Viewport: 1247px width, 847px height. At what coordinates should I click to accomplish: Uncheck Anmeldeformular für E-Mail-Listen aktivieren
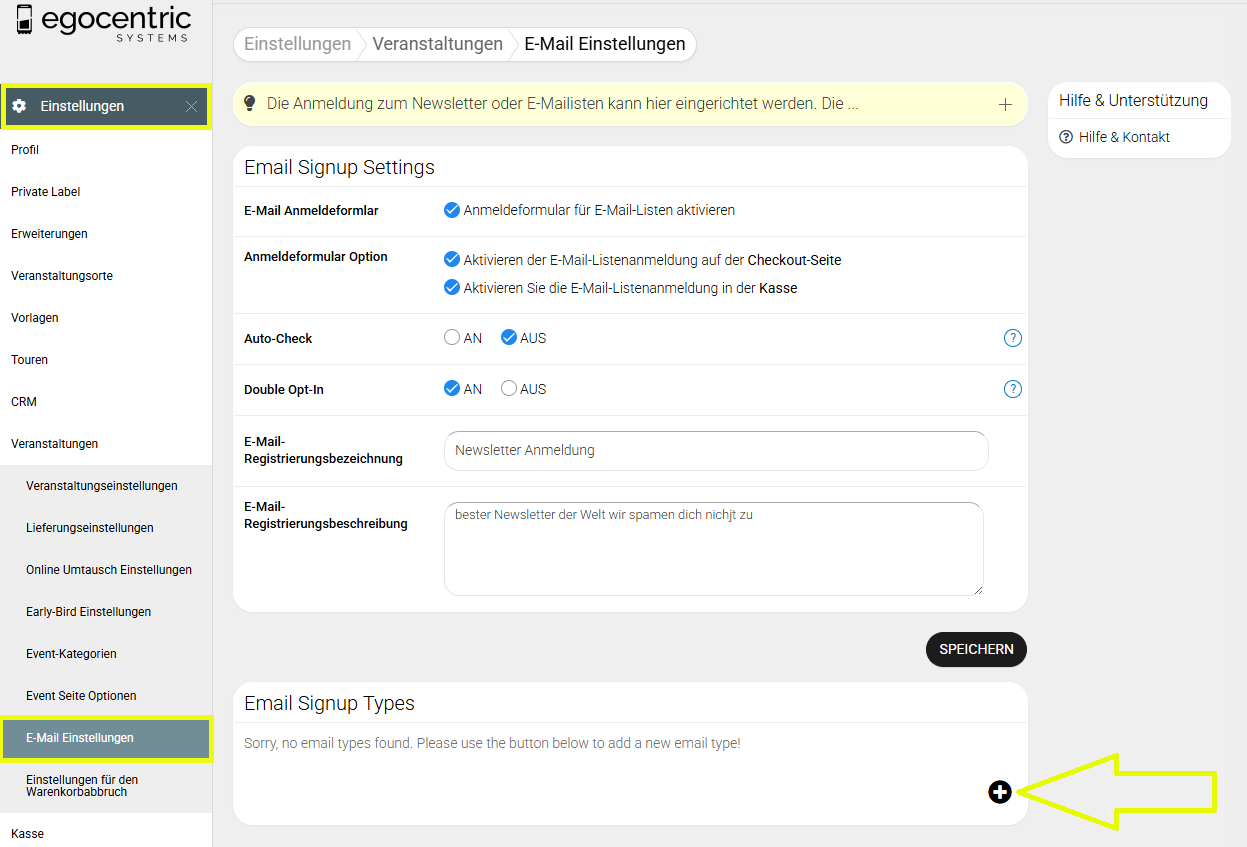click(x=452, y=210)
